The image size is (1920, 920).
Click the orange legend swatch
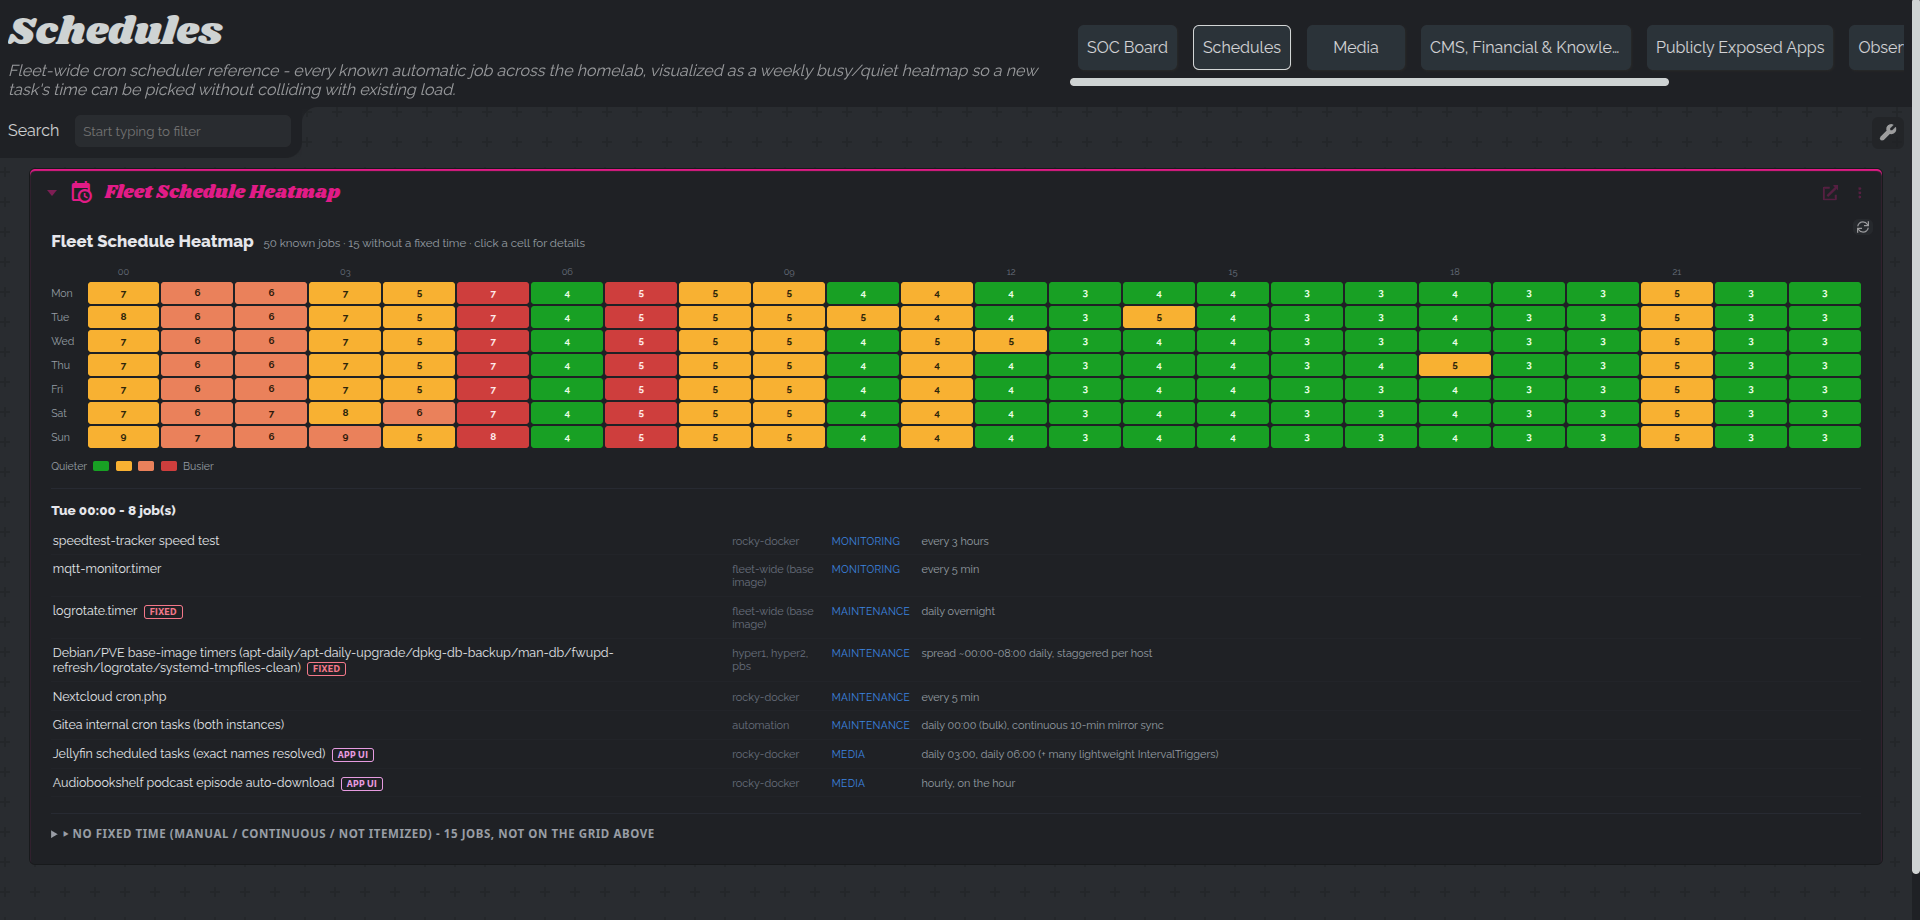pyautogui.click(x=146, y=466)
